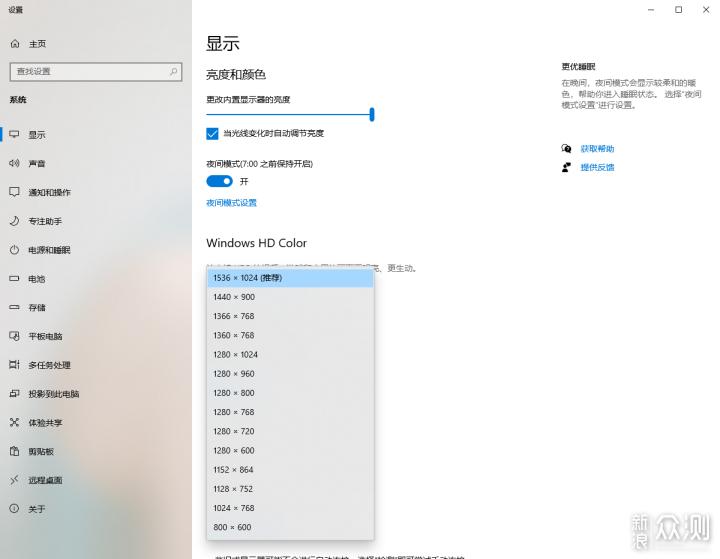Open the 声音 Sound settings
Screen dimensions: 720x559
tap(37, 164)
